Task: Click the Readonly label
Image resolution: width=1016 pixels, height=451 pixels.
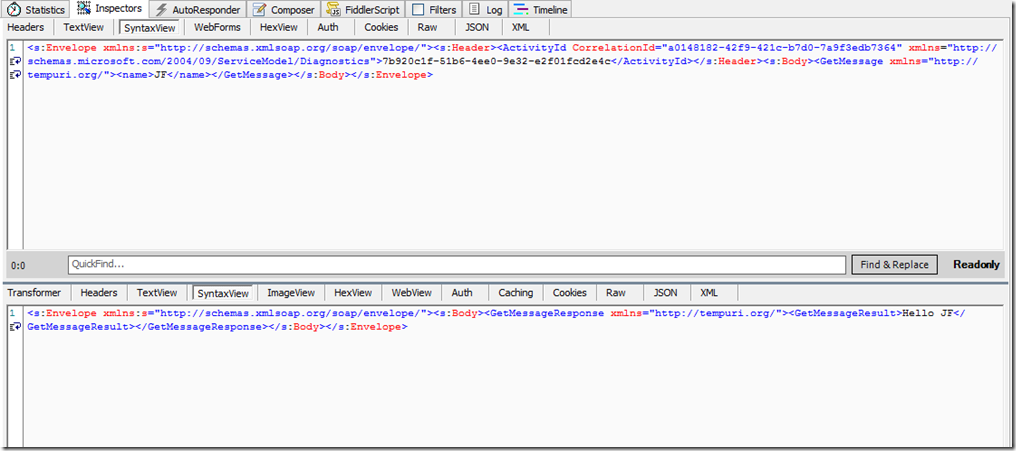Action: coord(976,264)
